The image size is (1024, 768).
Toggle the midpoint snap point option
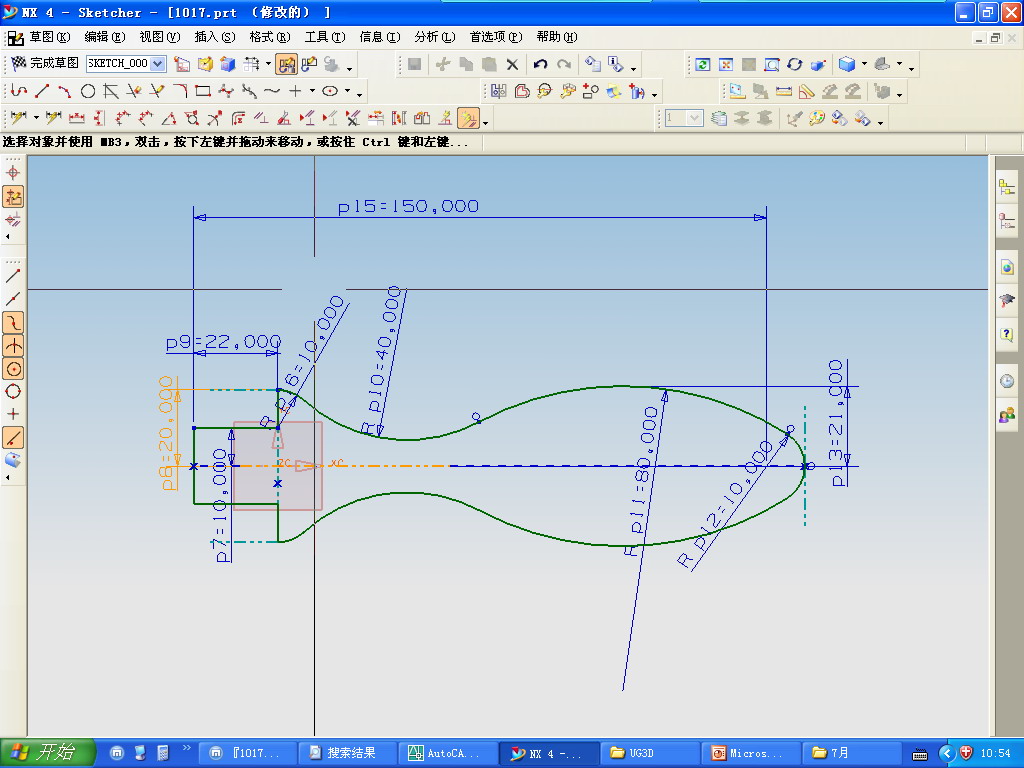click(14, 298)
